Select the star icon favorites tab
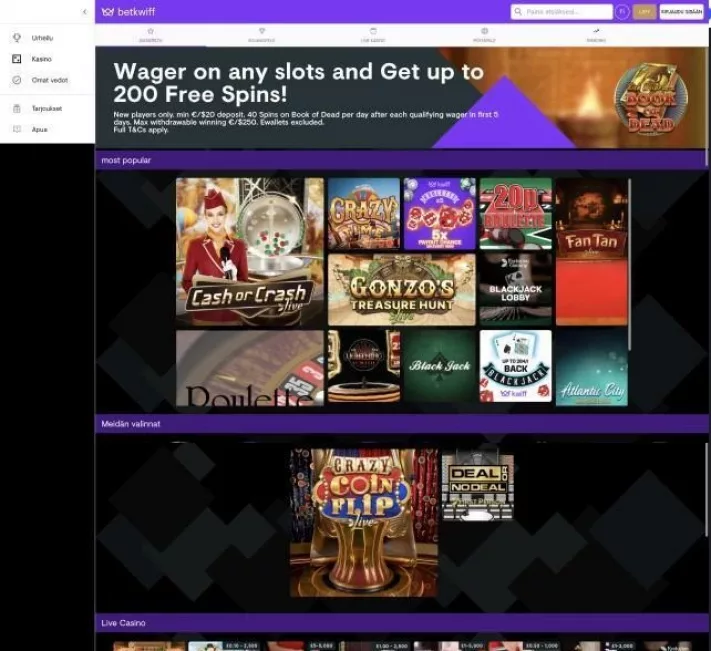 151,35
